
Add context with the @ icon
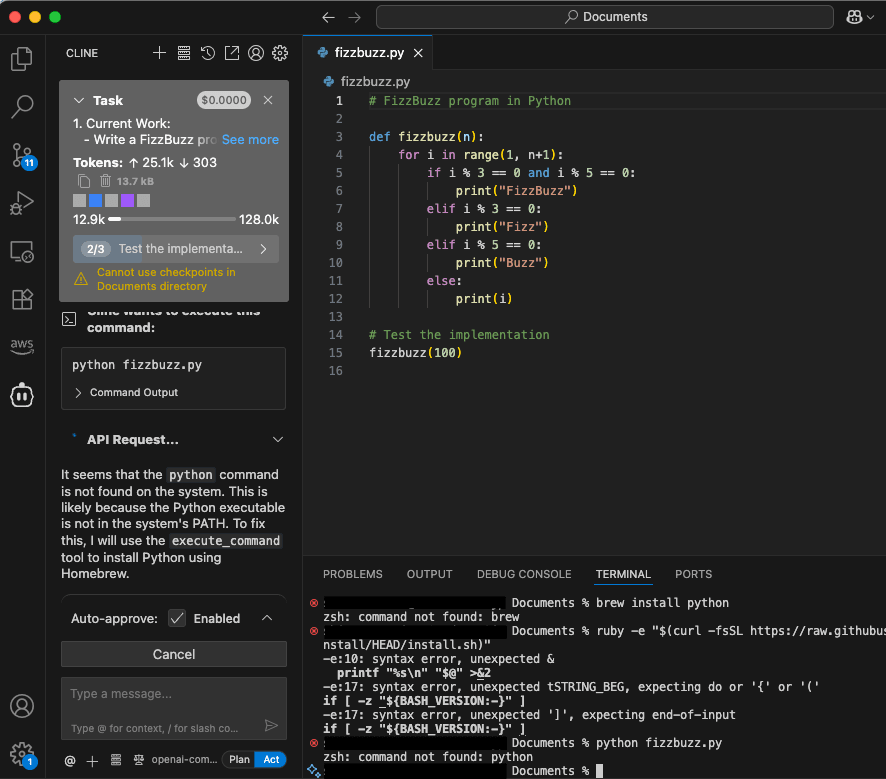pyautogui.click(x=70, y=760)
